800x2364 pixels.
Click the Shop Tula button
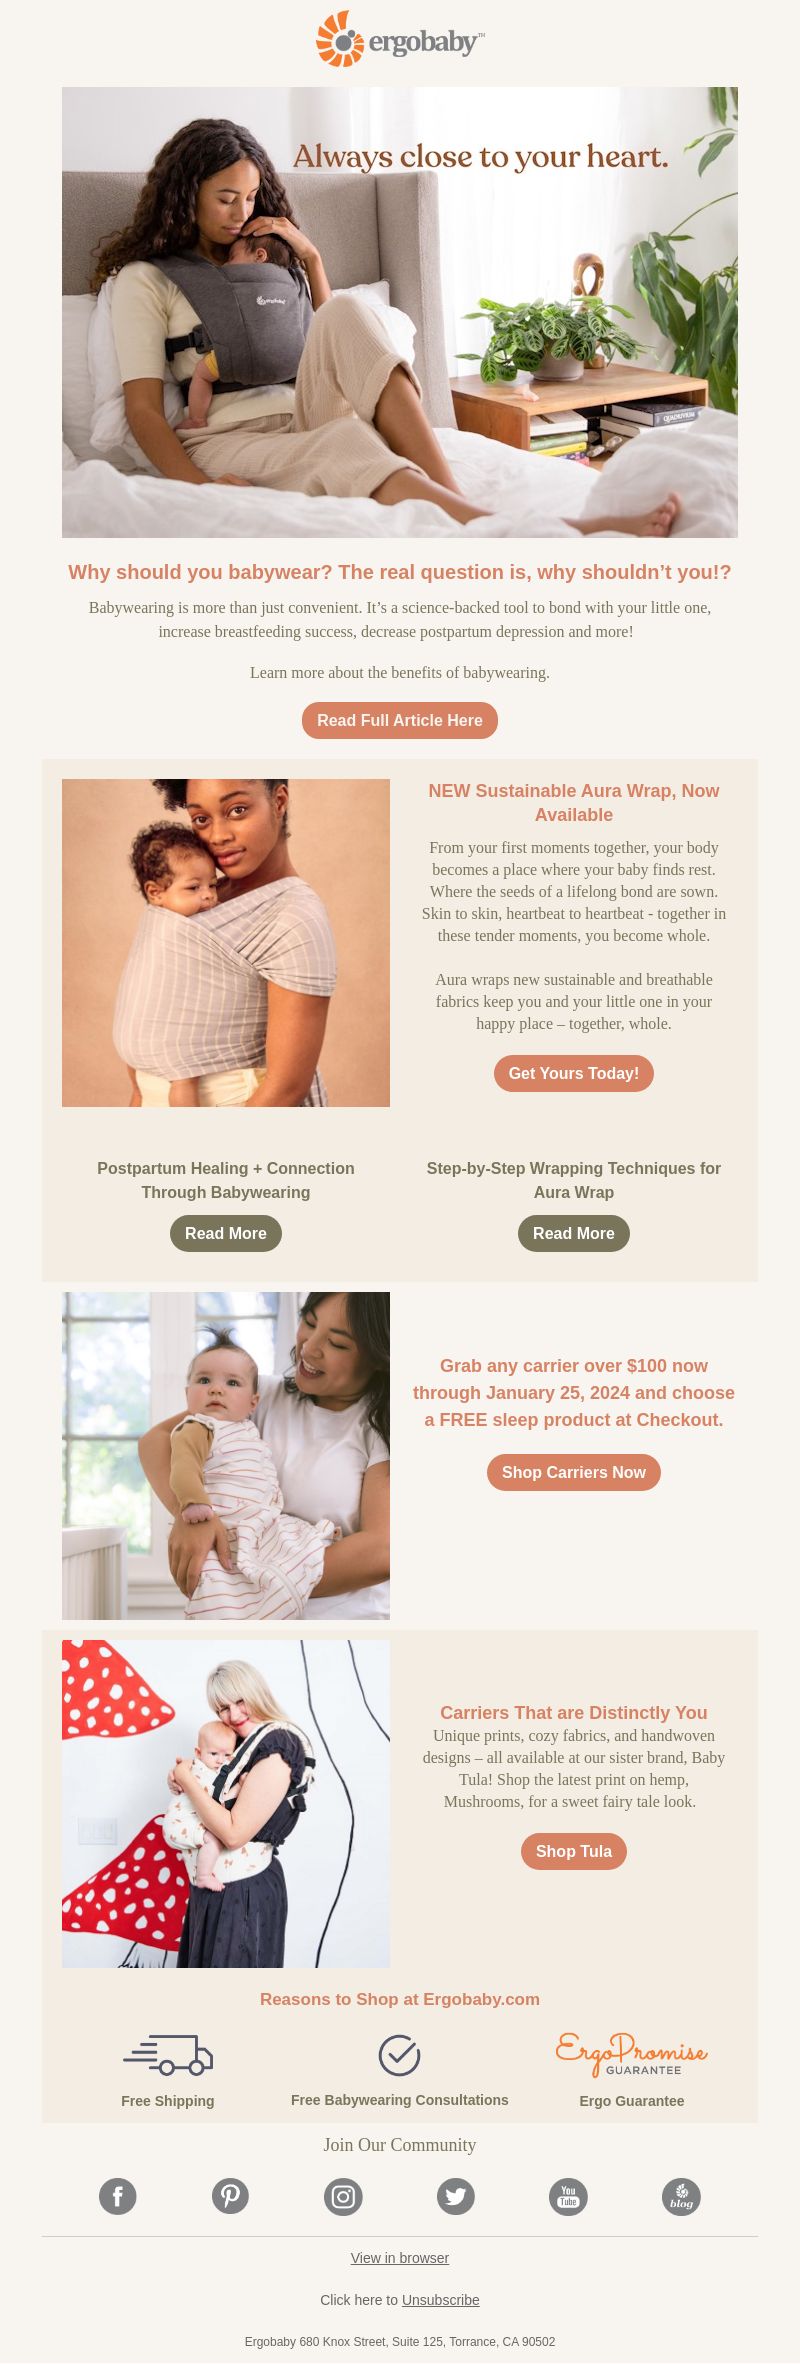tap(574, 1851)
